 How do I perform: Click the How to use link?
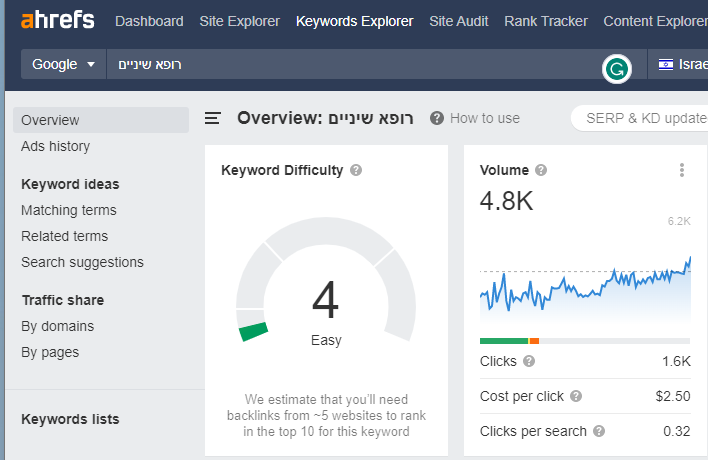pyautogui.click(x=484, y=118)
